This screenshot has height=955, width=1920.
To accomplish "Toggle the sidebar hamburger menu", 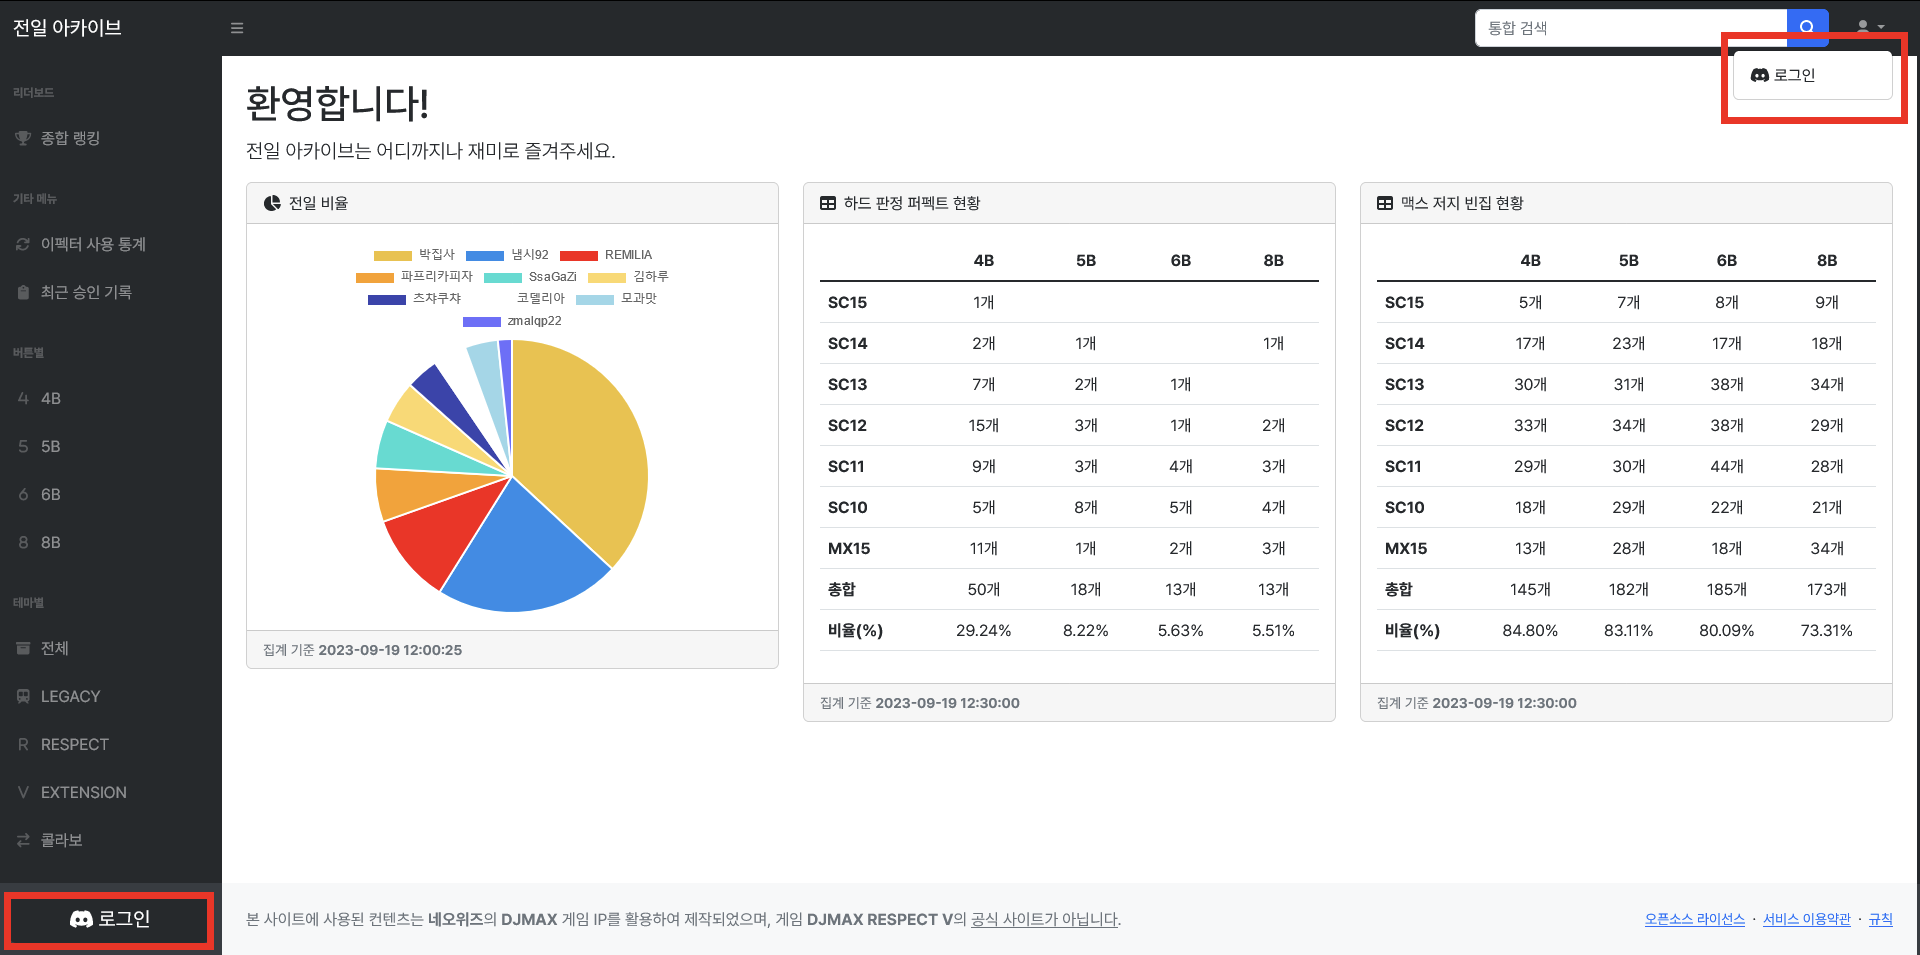I will pos(237,28).
